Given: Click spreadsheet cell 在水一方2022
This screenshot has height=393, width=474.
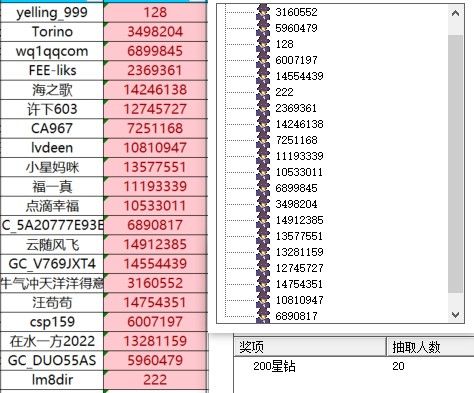Looking at the screenshot, I should coord(52,342).
